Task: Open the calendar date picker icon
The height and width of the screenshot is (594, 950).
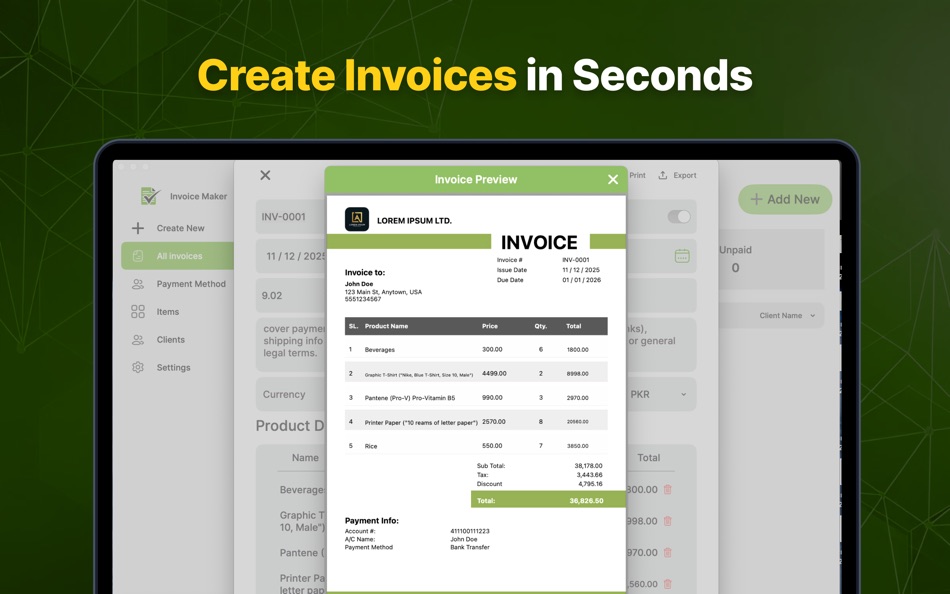Action: pos(681,256)
